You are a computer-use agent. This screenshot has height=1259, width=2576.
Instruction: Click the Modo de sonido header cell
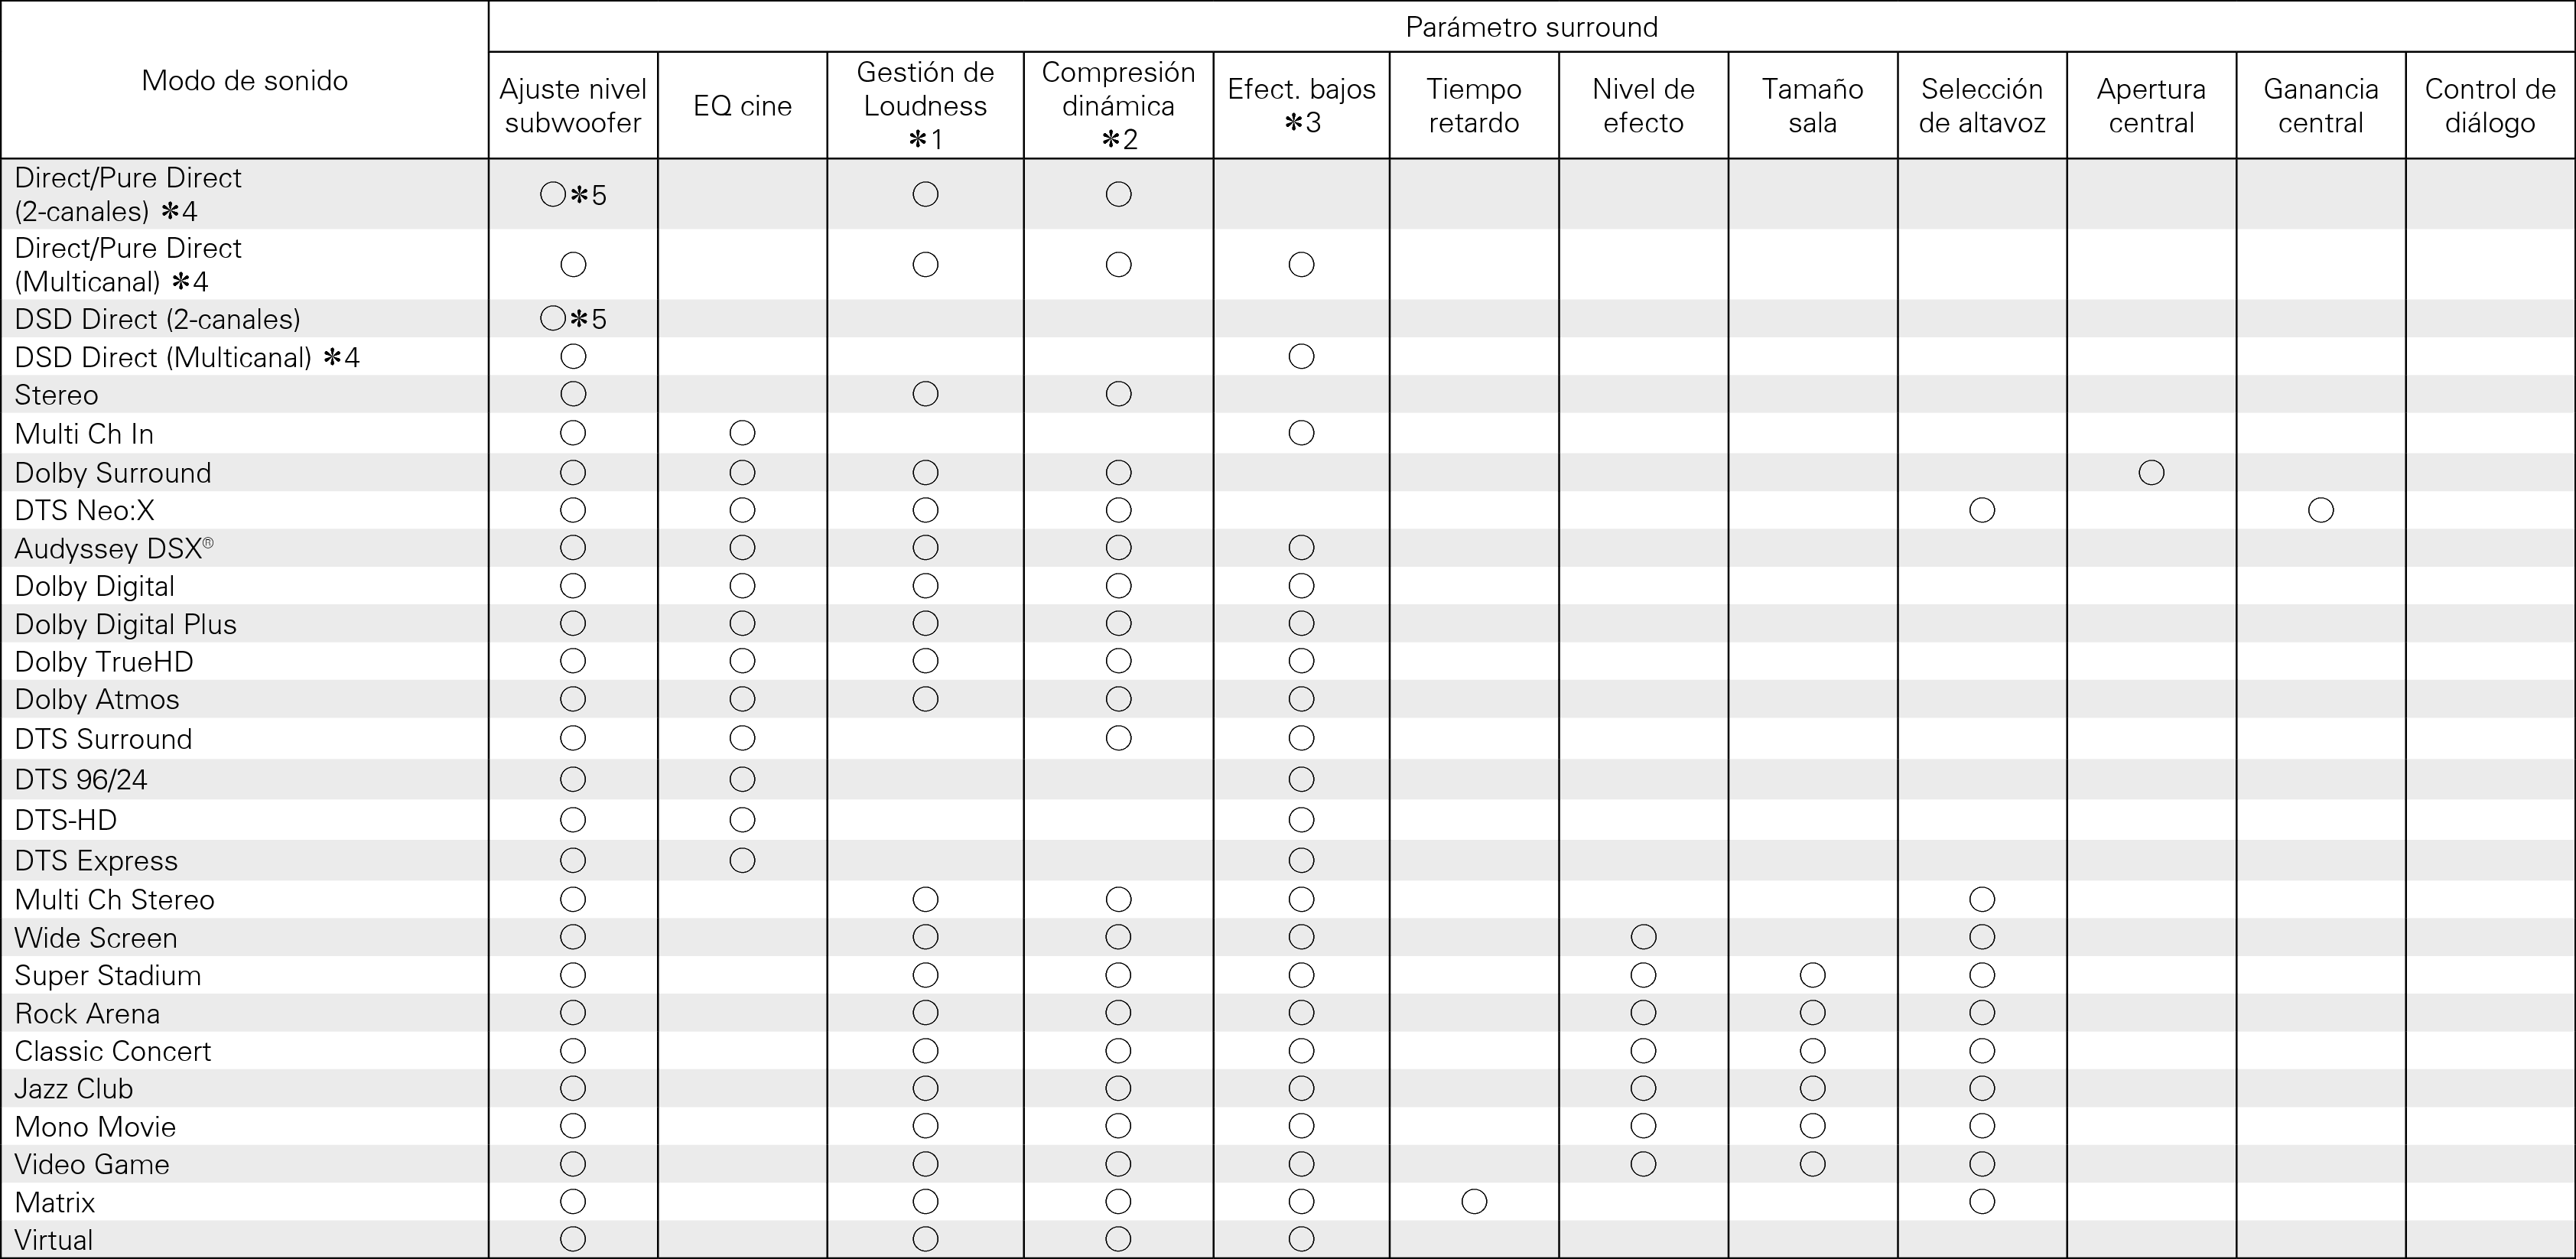(x=245, y=80)
